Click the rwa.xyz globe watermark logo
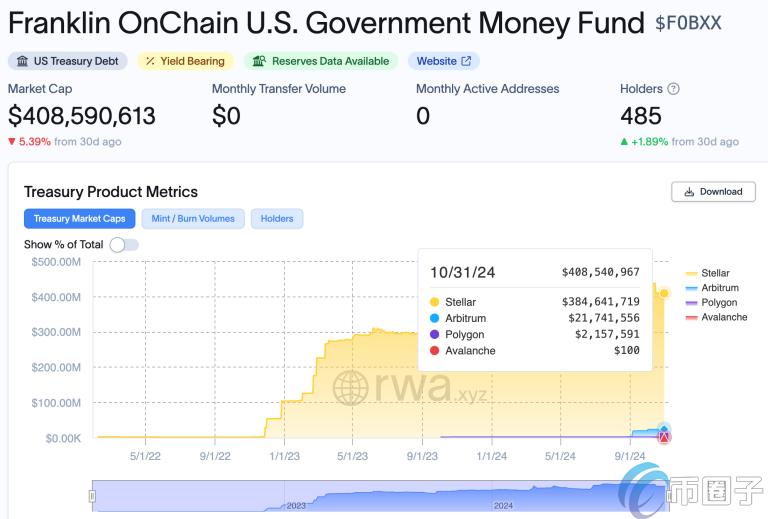 tap(351, 388)
